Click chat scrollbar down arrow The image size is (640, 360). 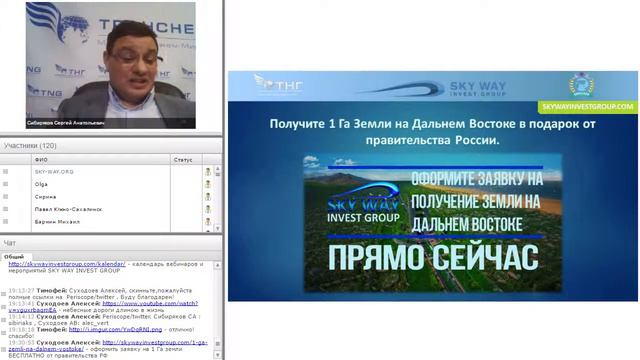218,355
